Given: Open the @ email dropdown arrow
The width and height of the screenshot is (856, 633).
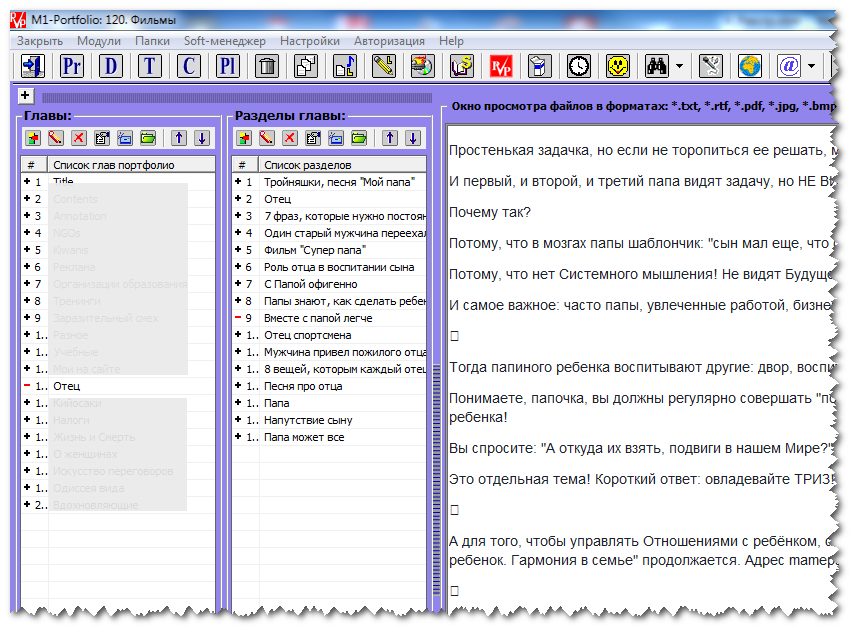Looking at the screenshot, I should click(812, 67).
